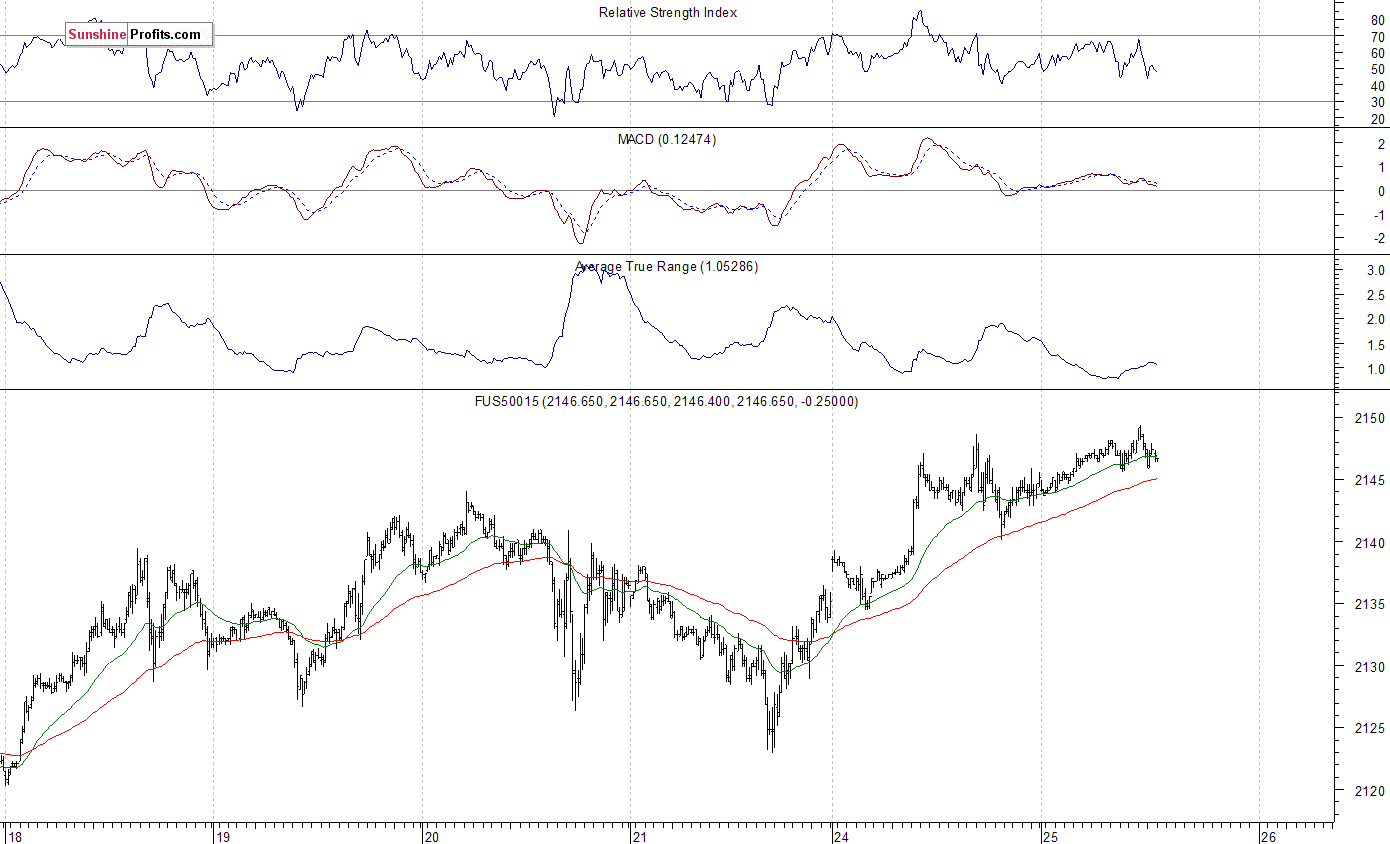Click the ATR 3.0 axis label

1376,271
